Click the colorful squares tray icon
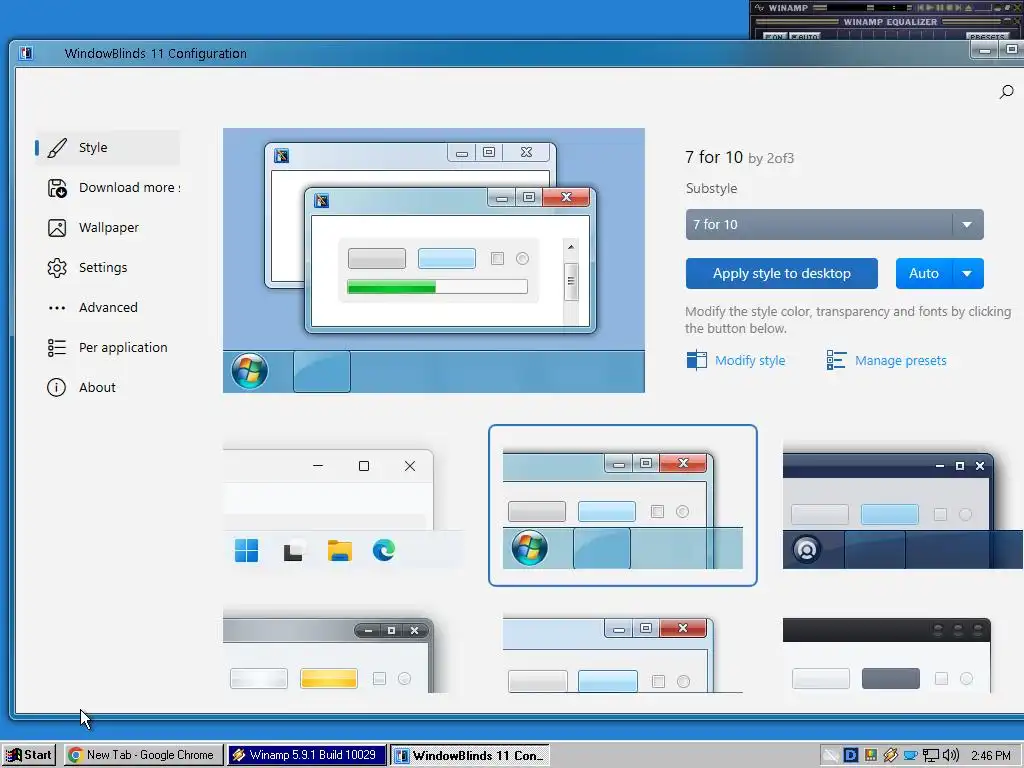 click(871, 756)
